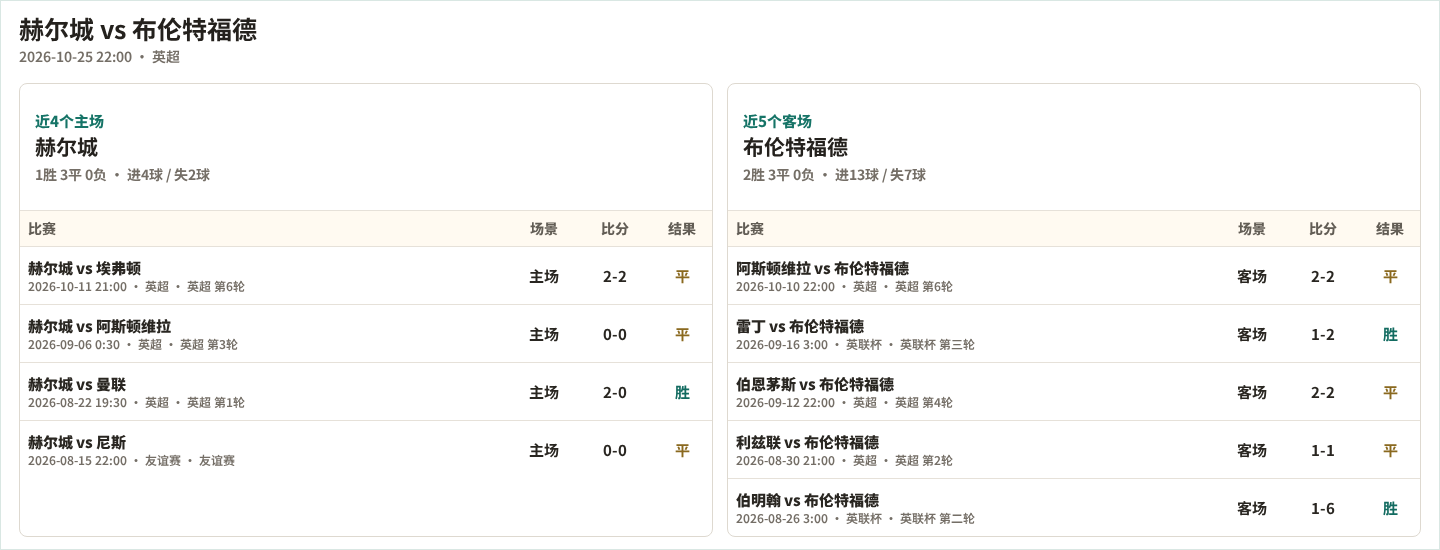1440x550 pixels.
Task: Click result 胜 in 伯明翰 row
Action: (1390, 508)
